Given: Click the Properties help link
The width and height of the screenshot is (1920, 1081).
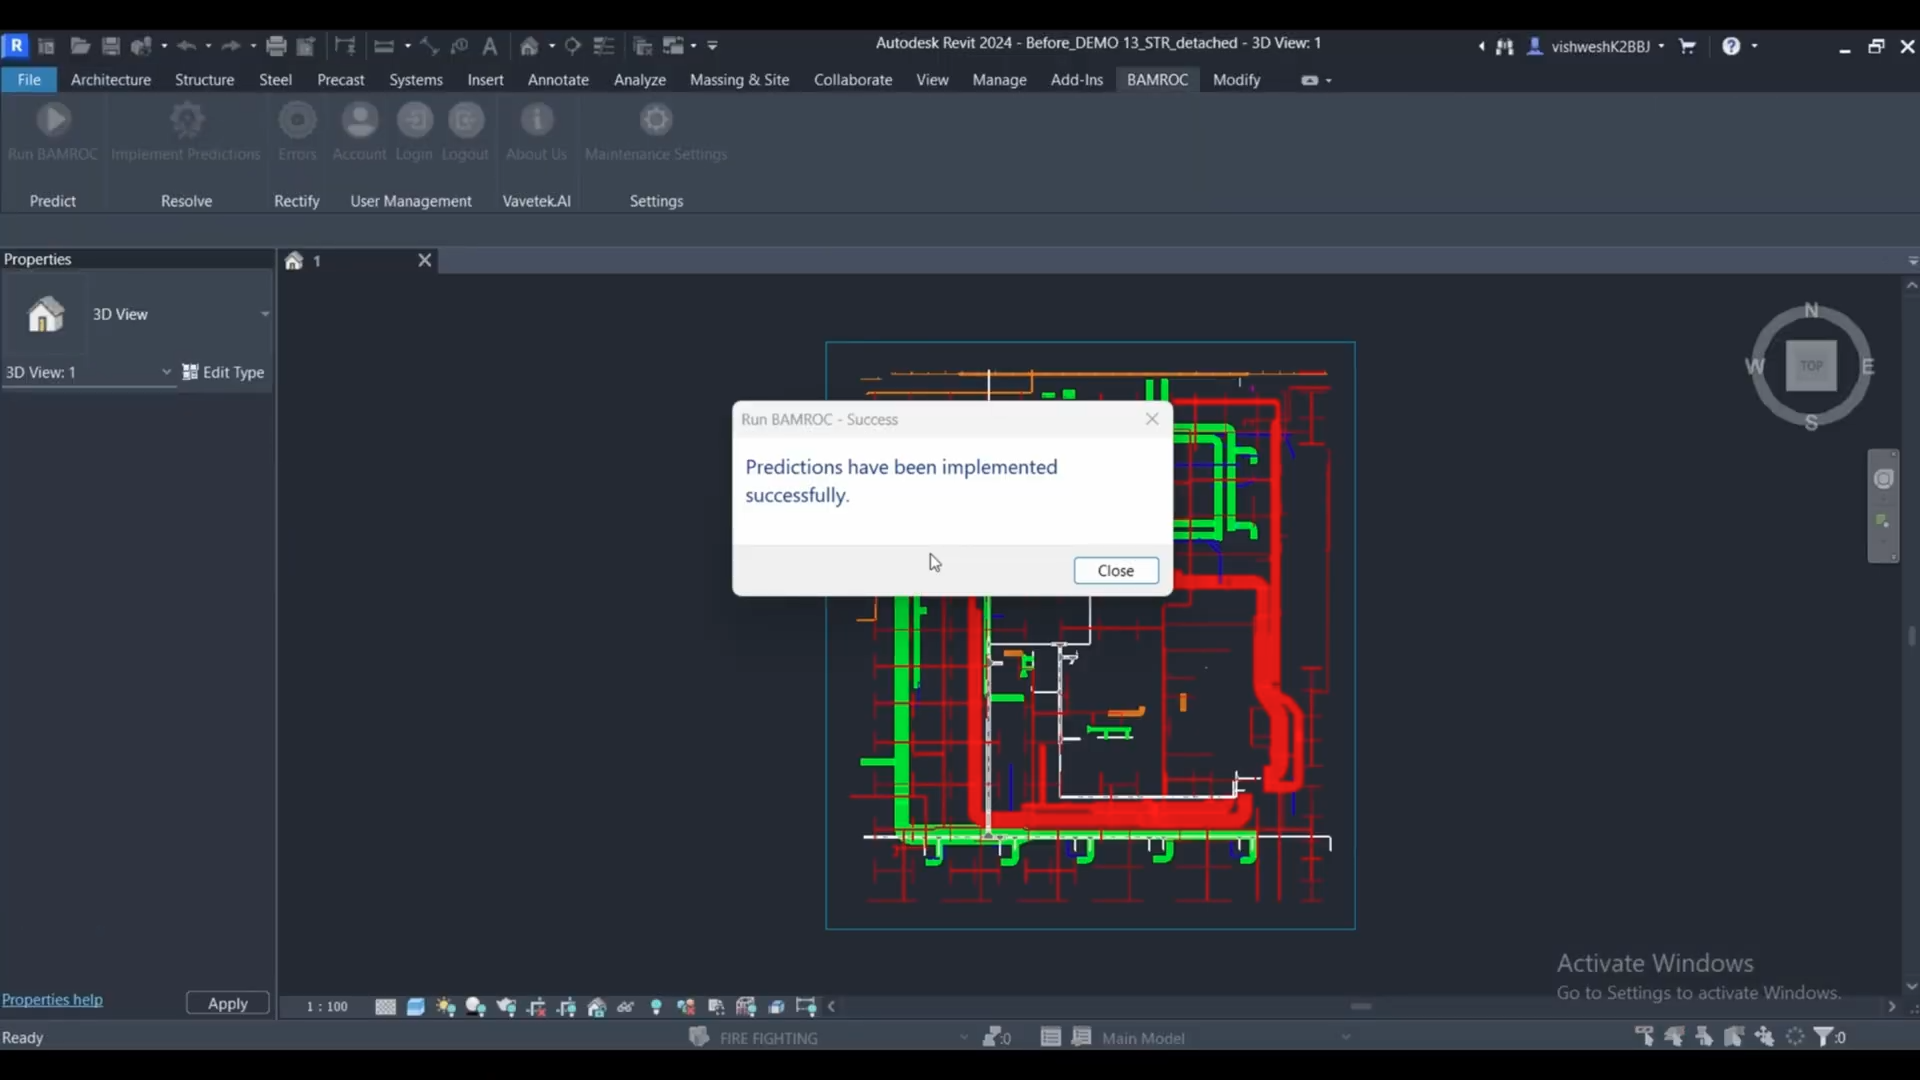Looking at the screenshot, I should pyautogui.click(x=53, y=1000).
